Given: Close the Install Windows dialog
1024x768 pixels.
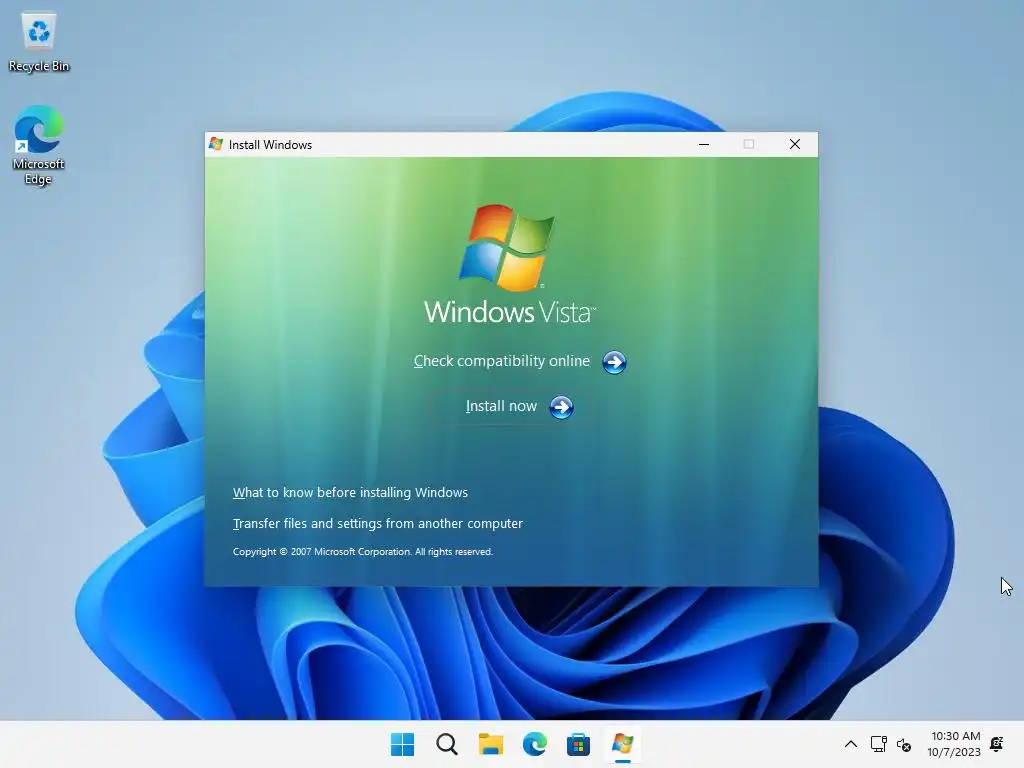Looking at the screenshot, I should pos(795,144).
